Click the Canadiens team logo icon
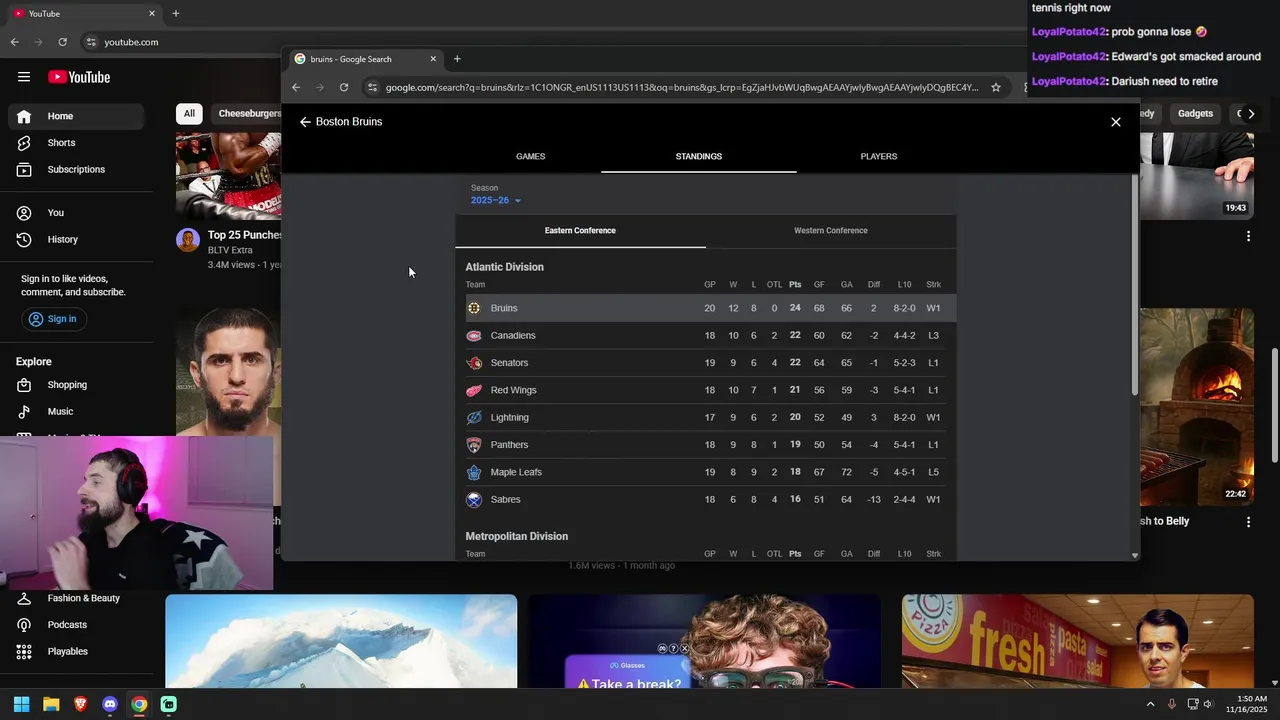Screen dimensions: 1280x720 [474, 336]
